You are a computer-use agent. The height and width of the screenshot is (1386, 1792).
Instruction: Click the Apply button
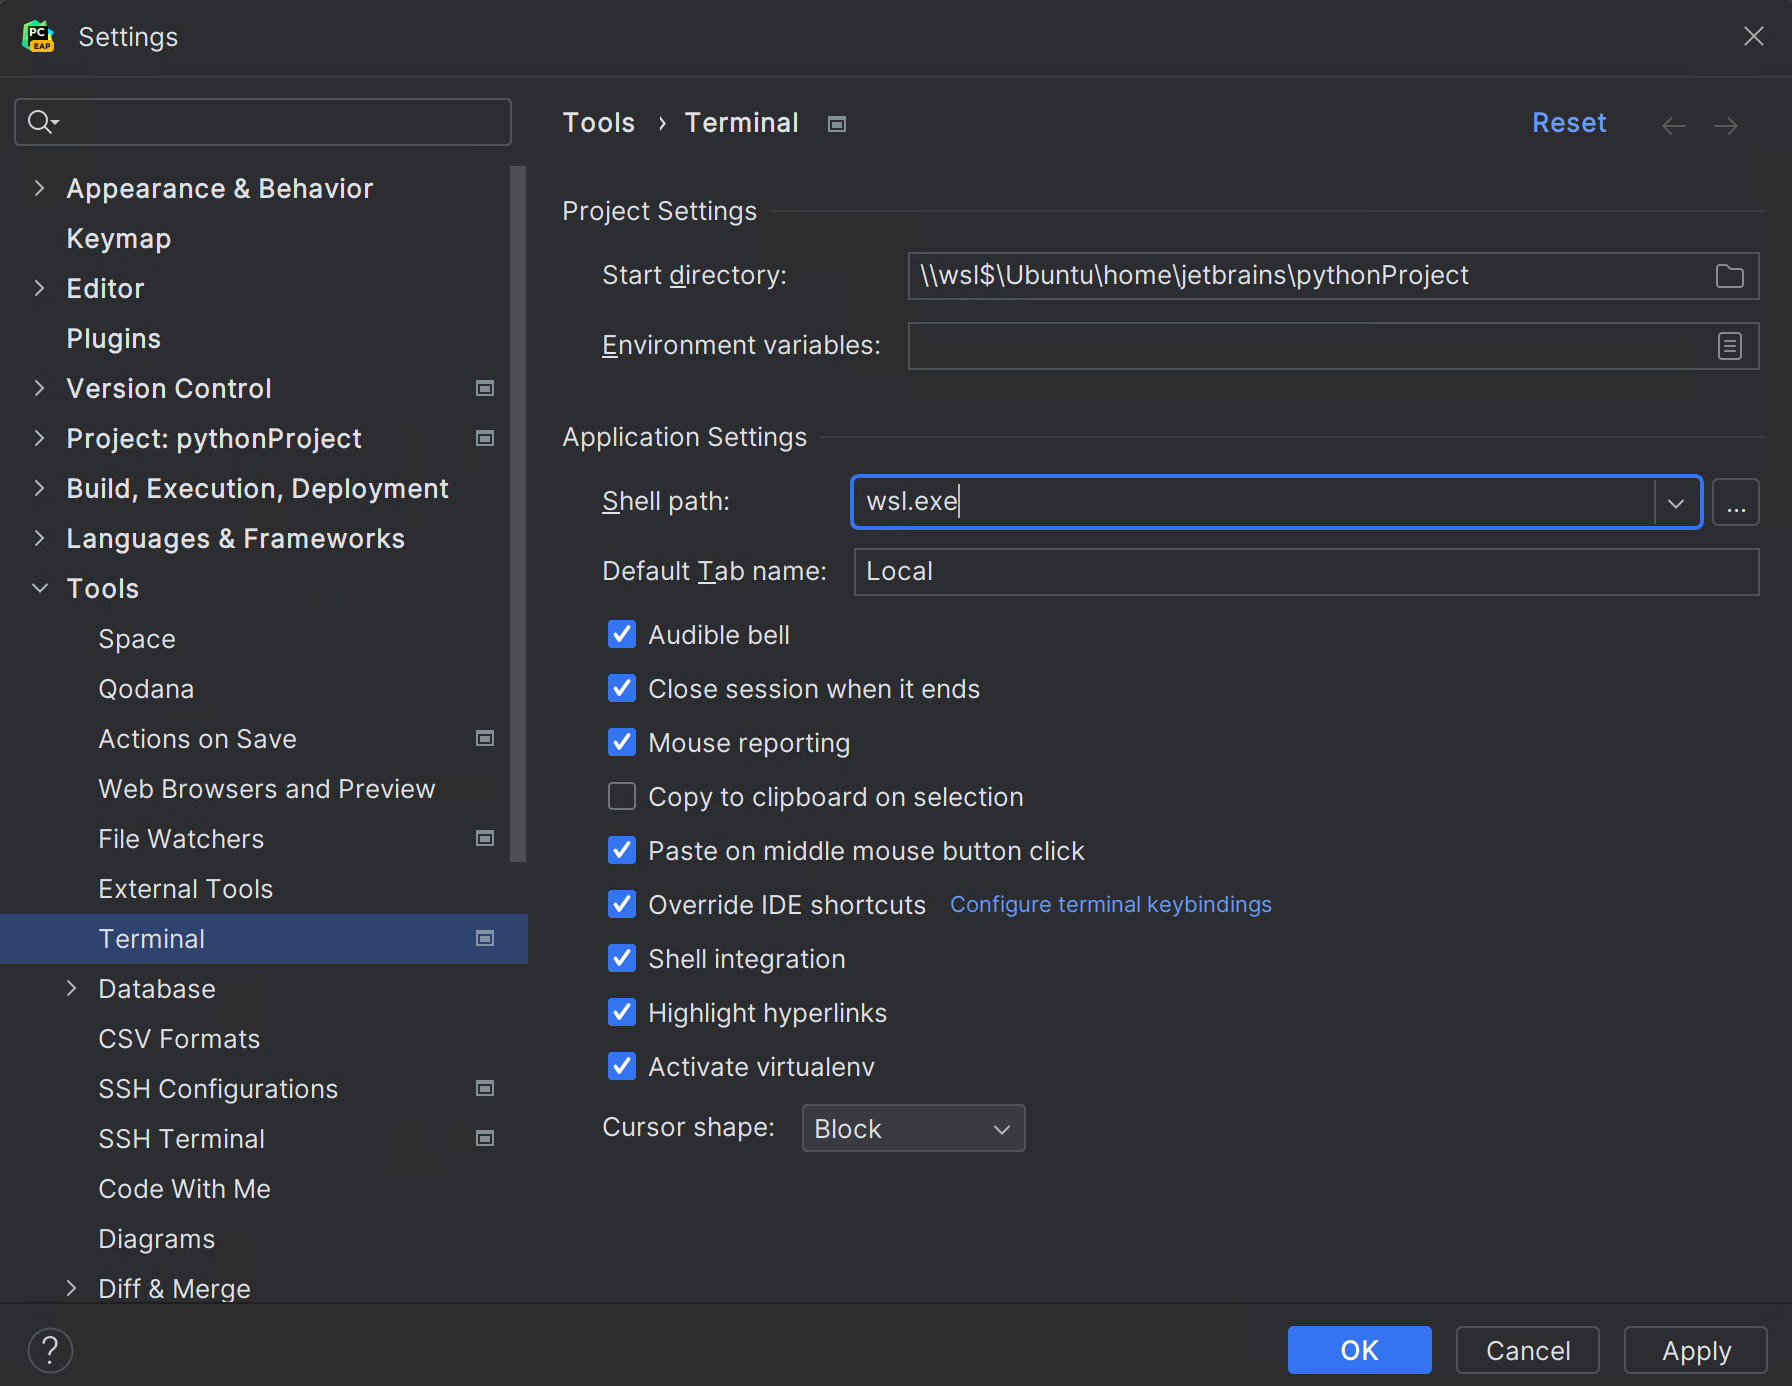[x=1695, y=1350]
